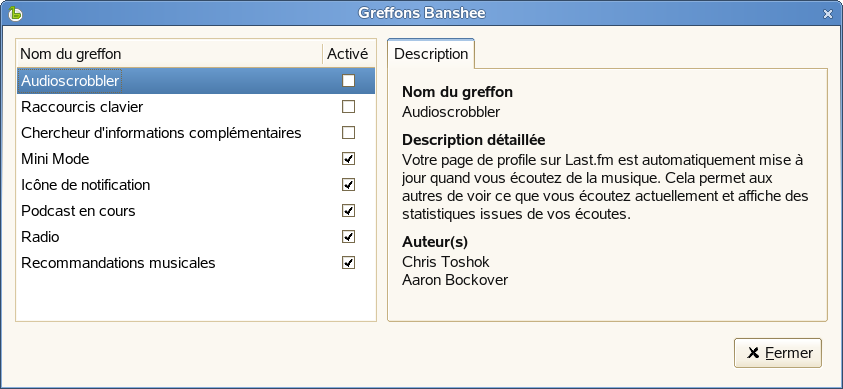The height and width of the screenshot is (389, 843).
Task: Sort by the Activé column header
Action: (348, 54)
